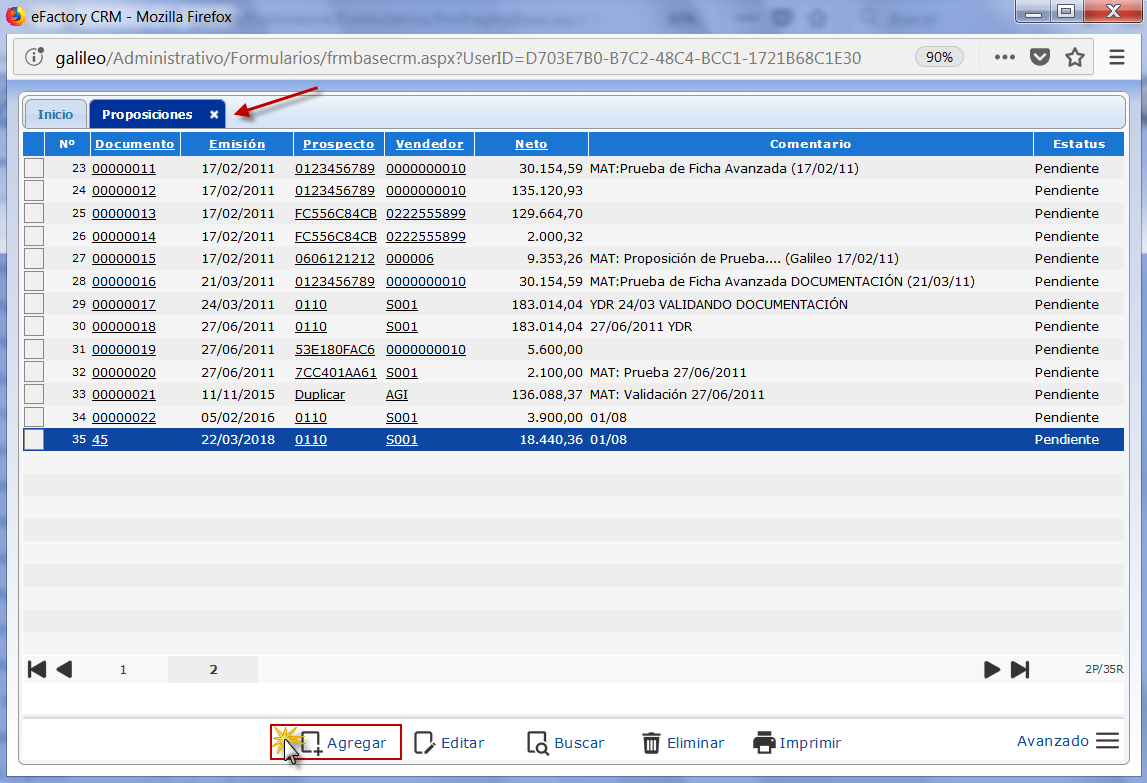The height and width of the screenshot is (783, 1147).
Task: Check the box for row 23
Action: [x=34, y=169]
